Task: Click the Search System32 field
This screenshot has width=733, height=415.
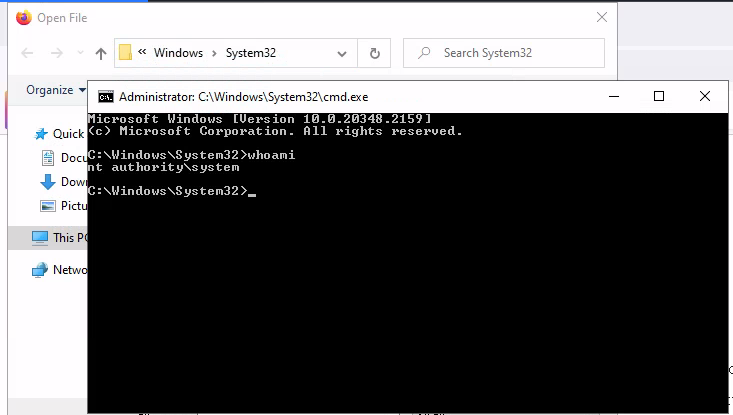Action: (x=503, y=53)
